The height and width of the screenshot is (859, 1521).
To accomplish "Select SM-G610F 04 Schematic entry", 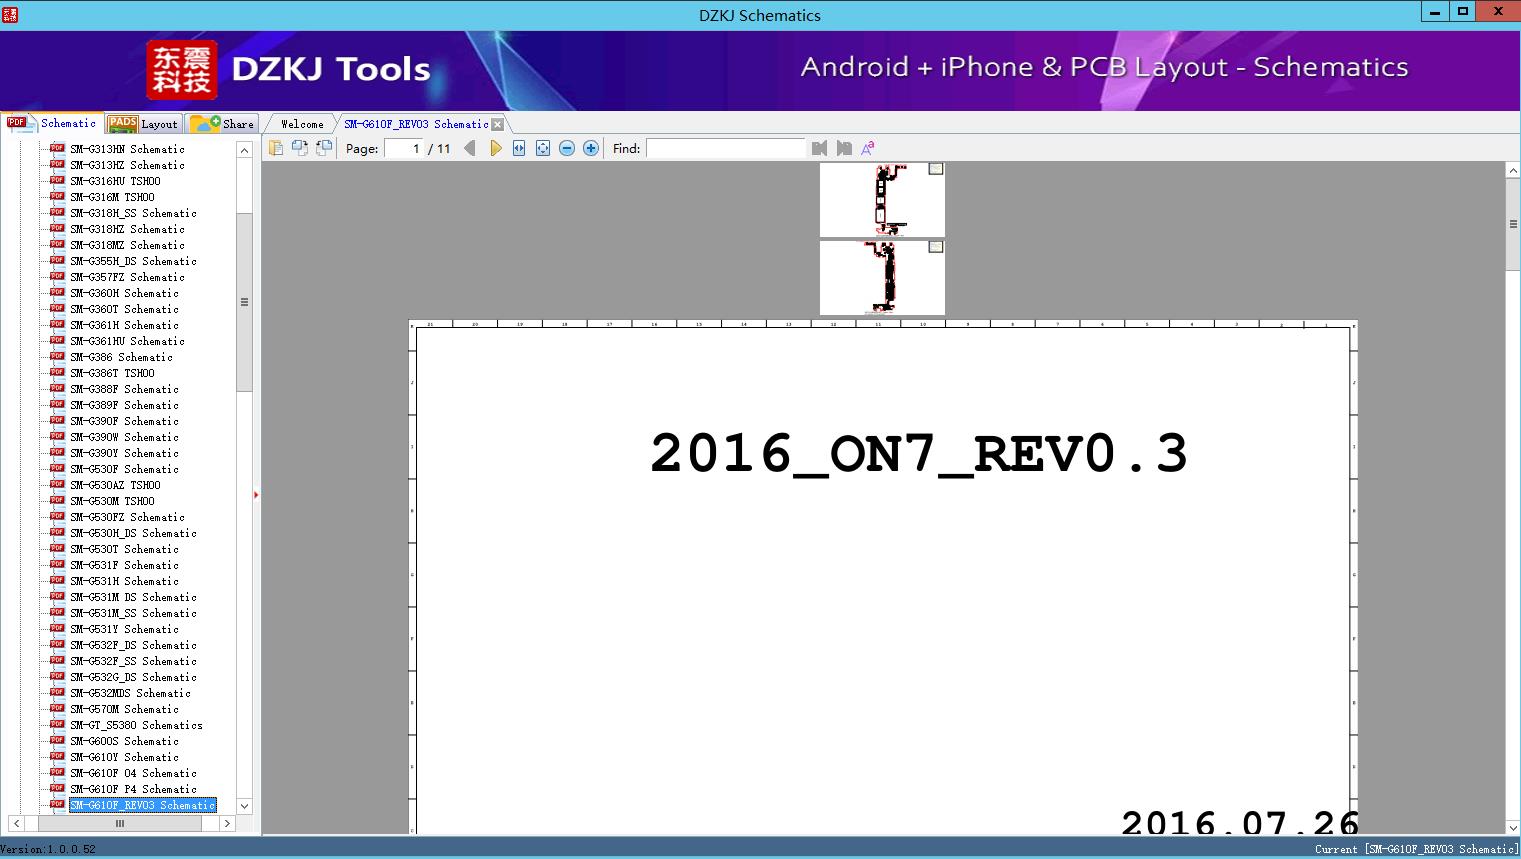I will [133, 773].
